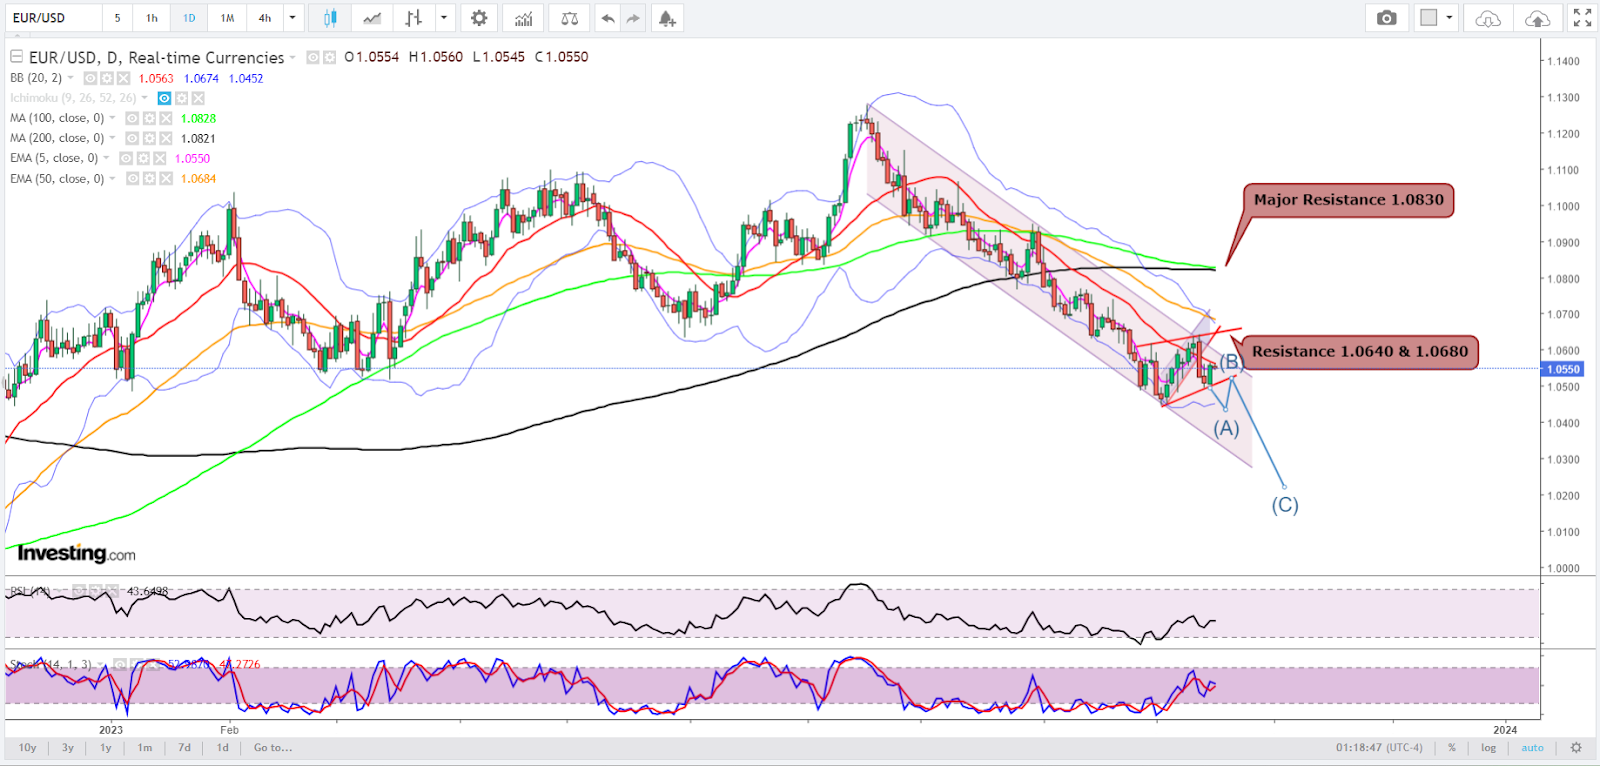Open chart properties gear at bottom right
1600x766 pixels.
click(x=1576, y=747)
